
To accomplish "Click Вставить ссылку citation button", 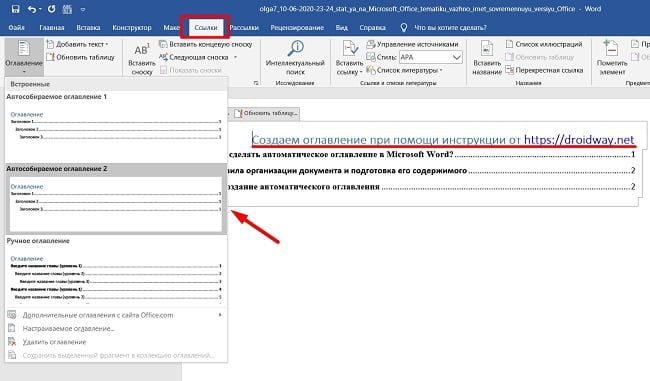I will pos(349,58).
